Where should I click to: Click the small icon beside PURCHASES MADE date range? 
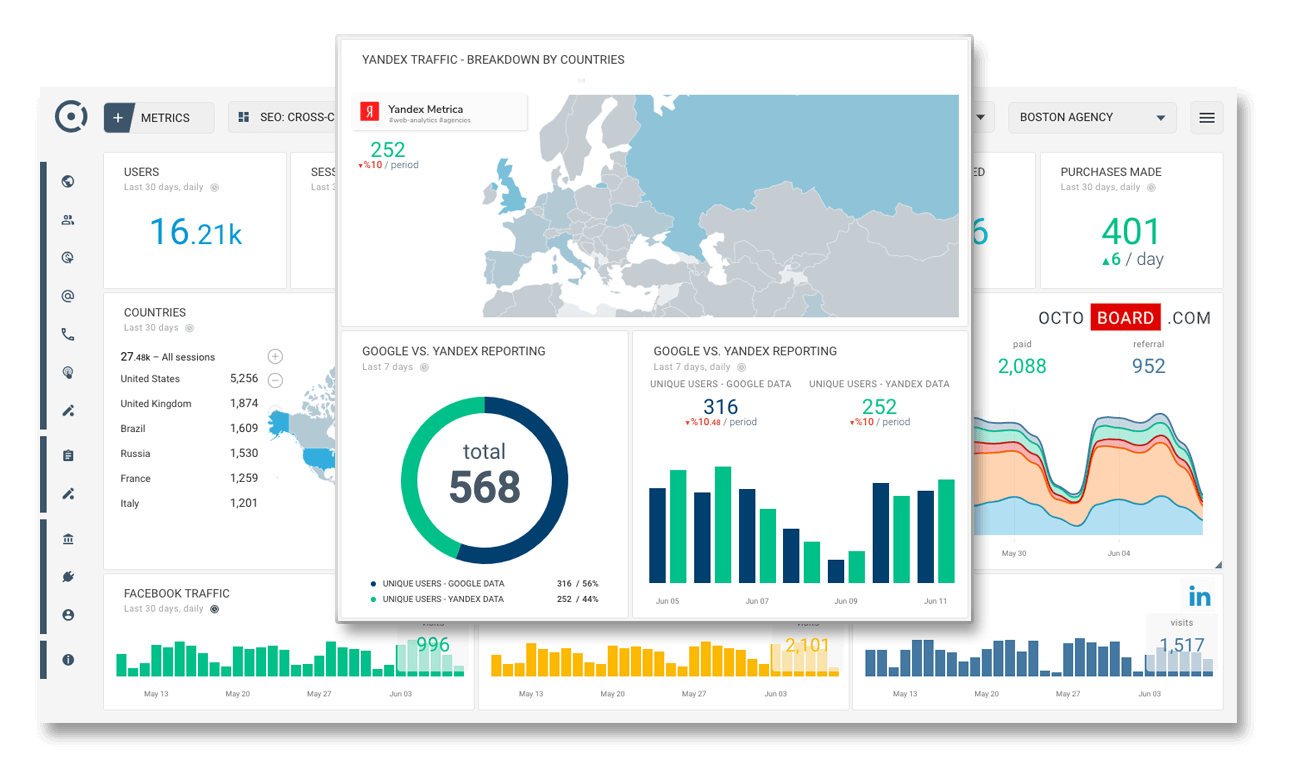pyautogui.click(x=1151, y=188)
